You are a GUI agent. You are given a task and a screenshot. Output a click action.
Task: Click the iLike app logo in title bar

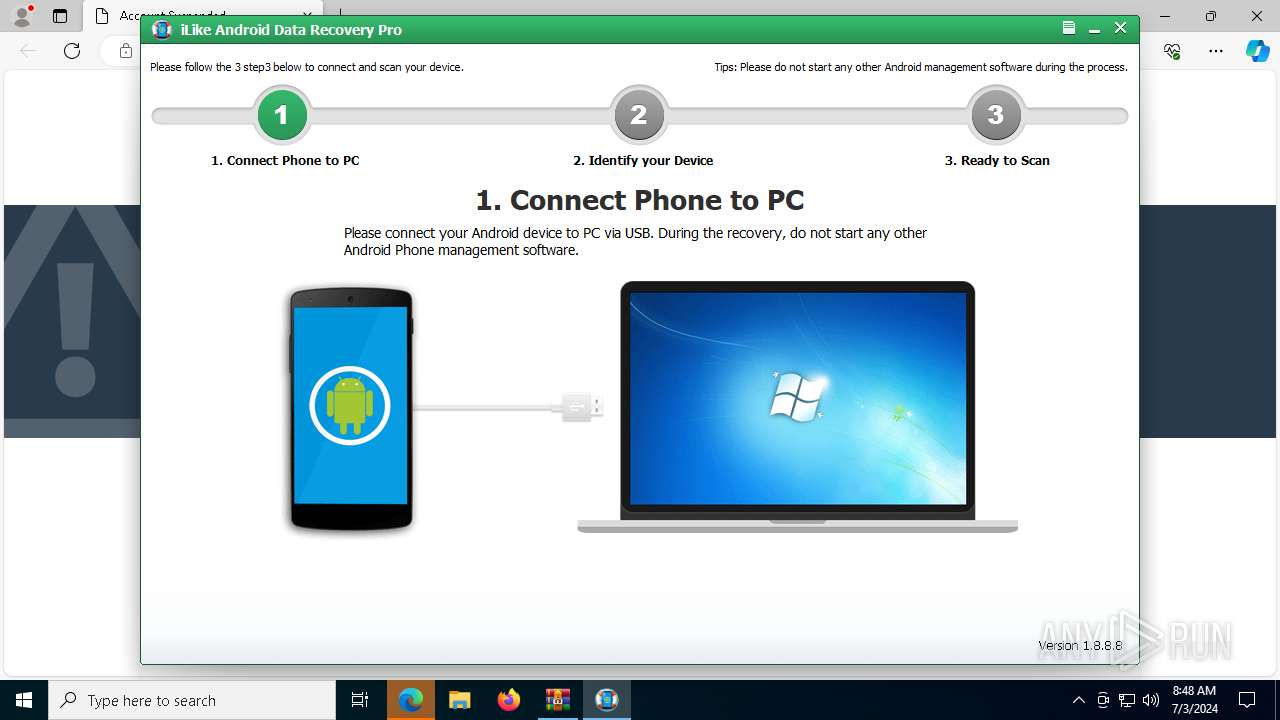click(162, 30)
